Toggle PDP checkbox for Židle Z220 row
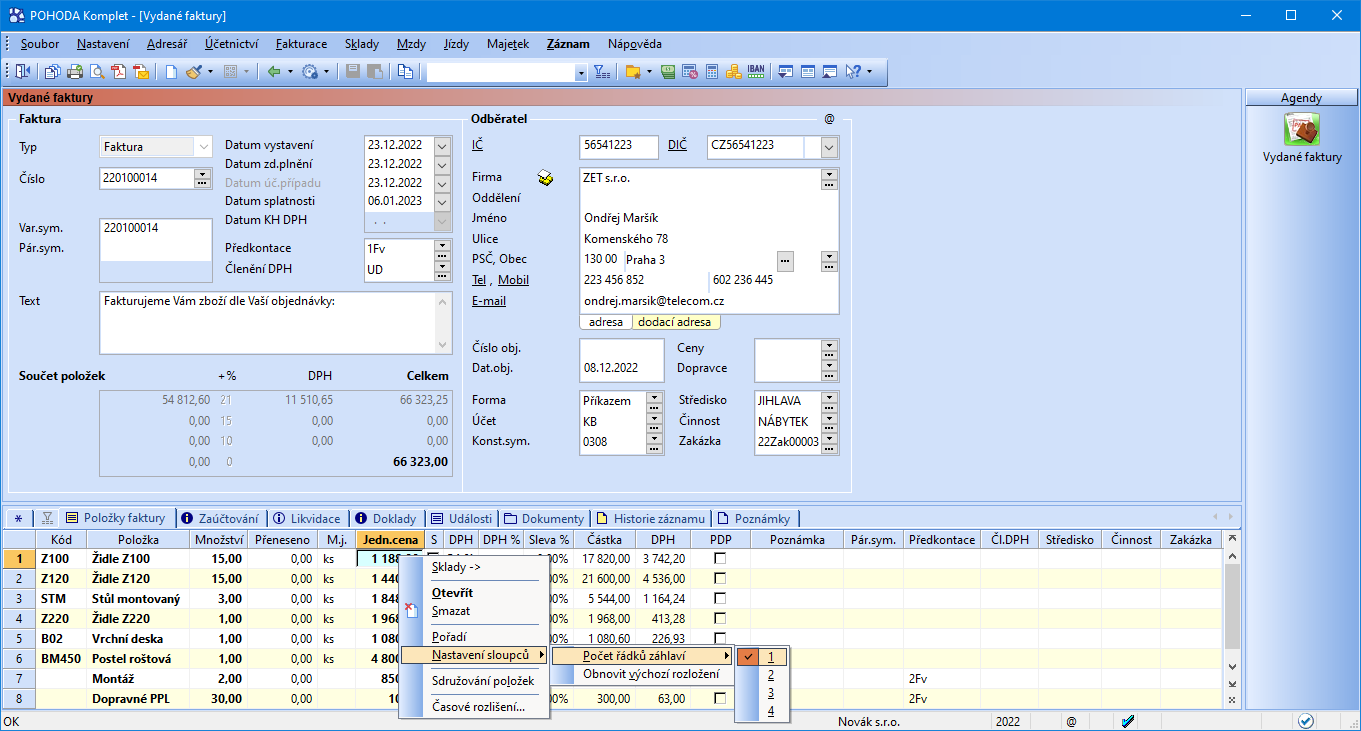Image resolution: width=1361 pixels, height=731 pixels. (x=720, y=619)
